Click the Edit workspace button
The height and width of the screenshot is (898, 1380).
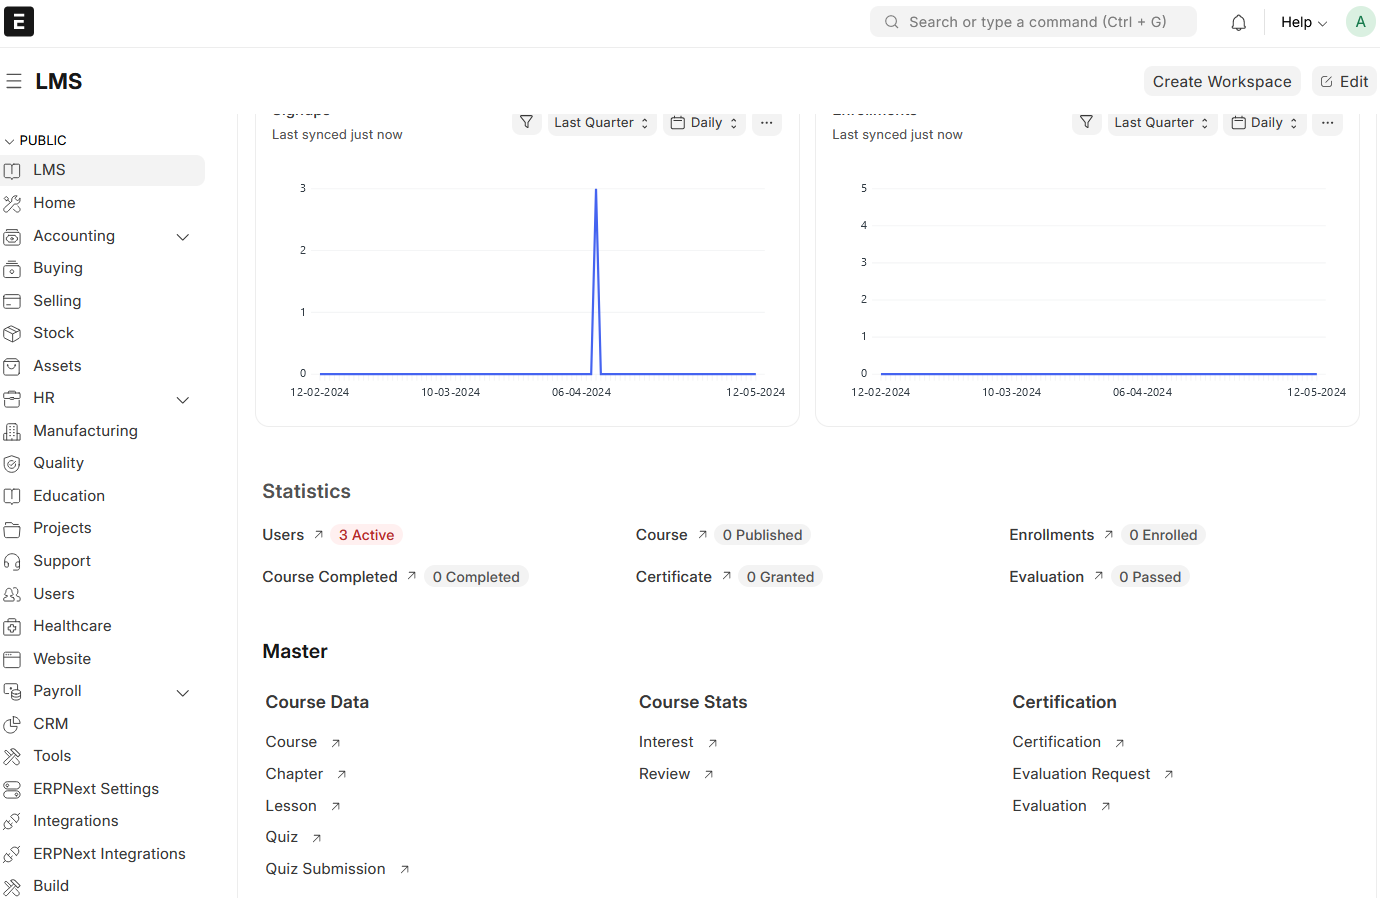pos(1344,82)
